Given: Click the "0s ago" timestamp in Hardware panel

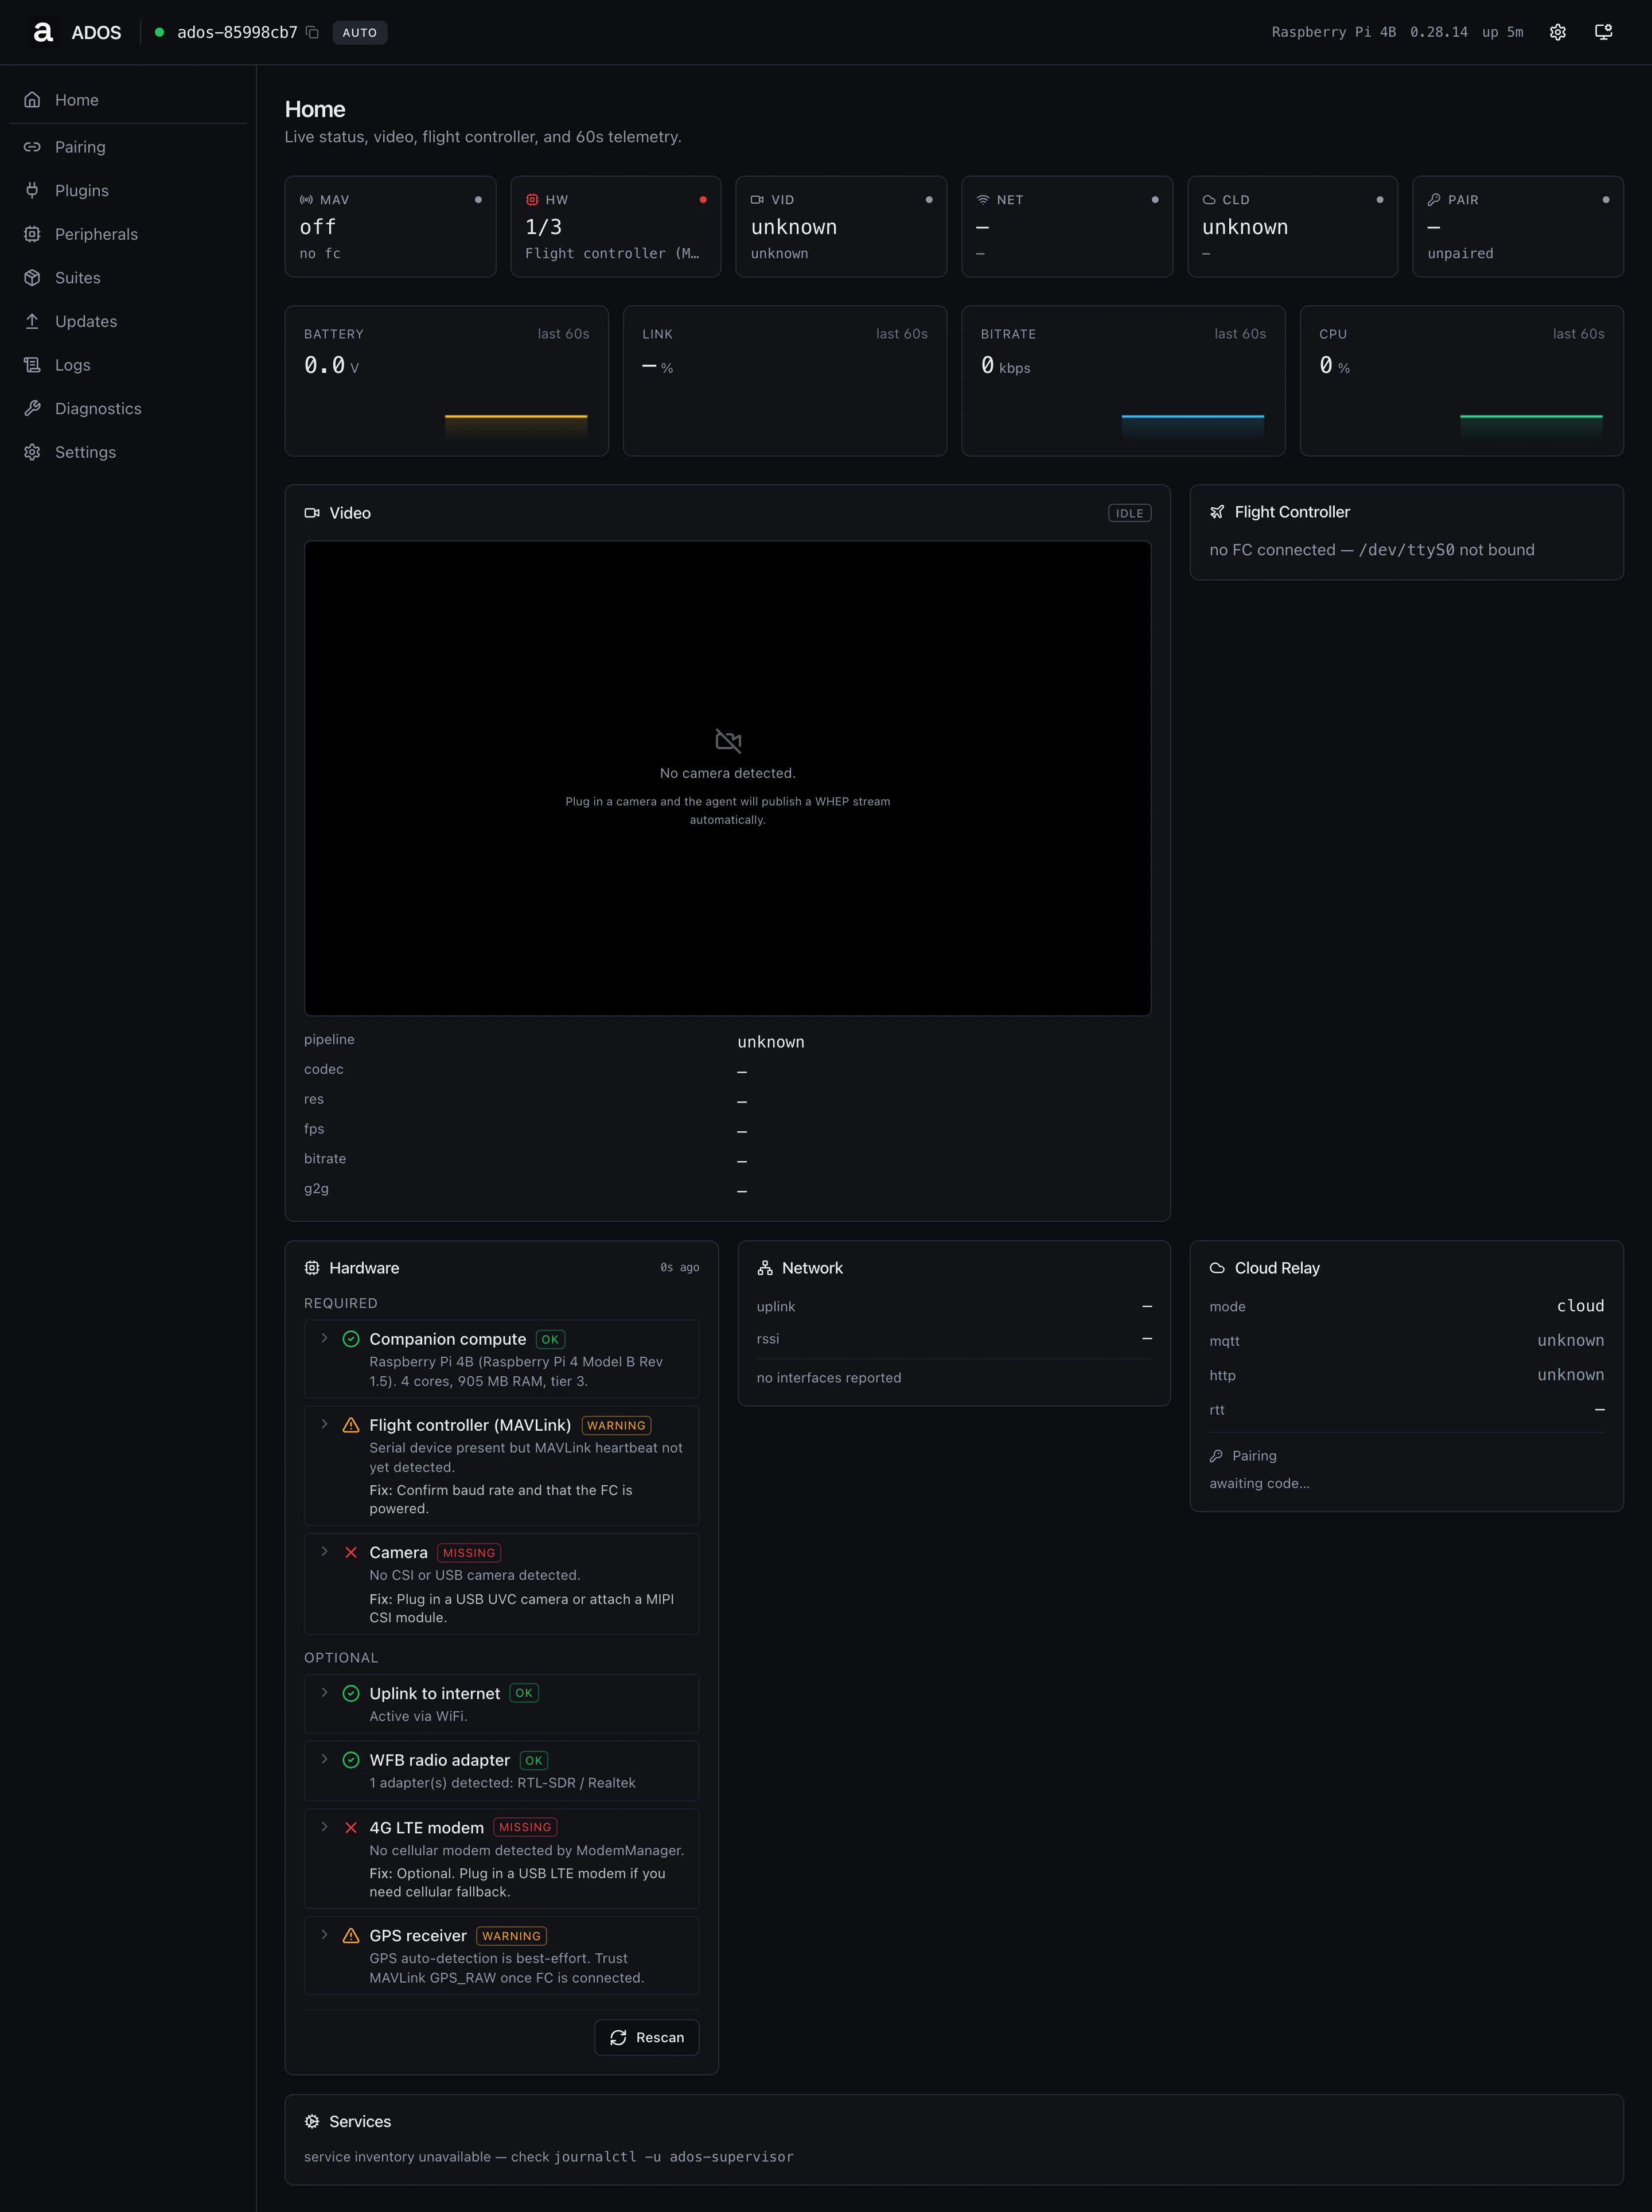Looking at the screenshot, I should coord(679,1268).
